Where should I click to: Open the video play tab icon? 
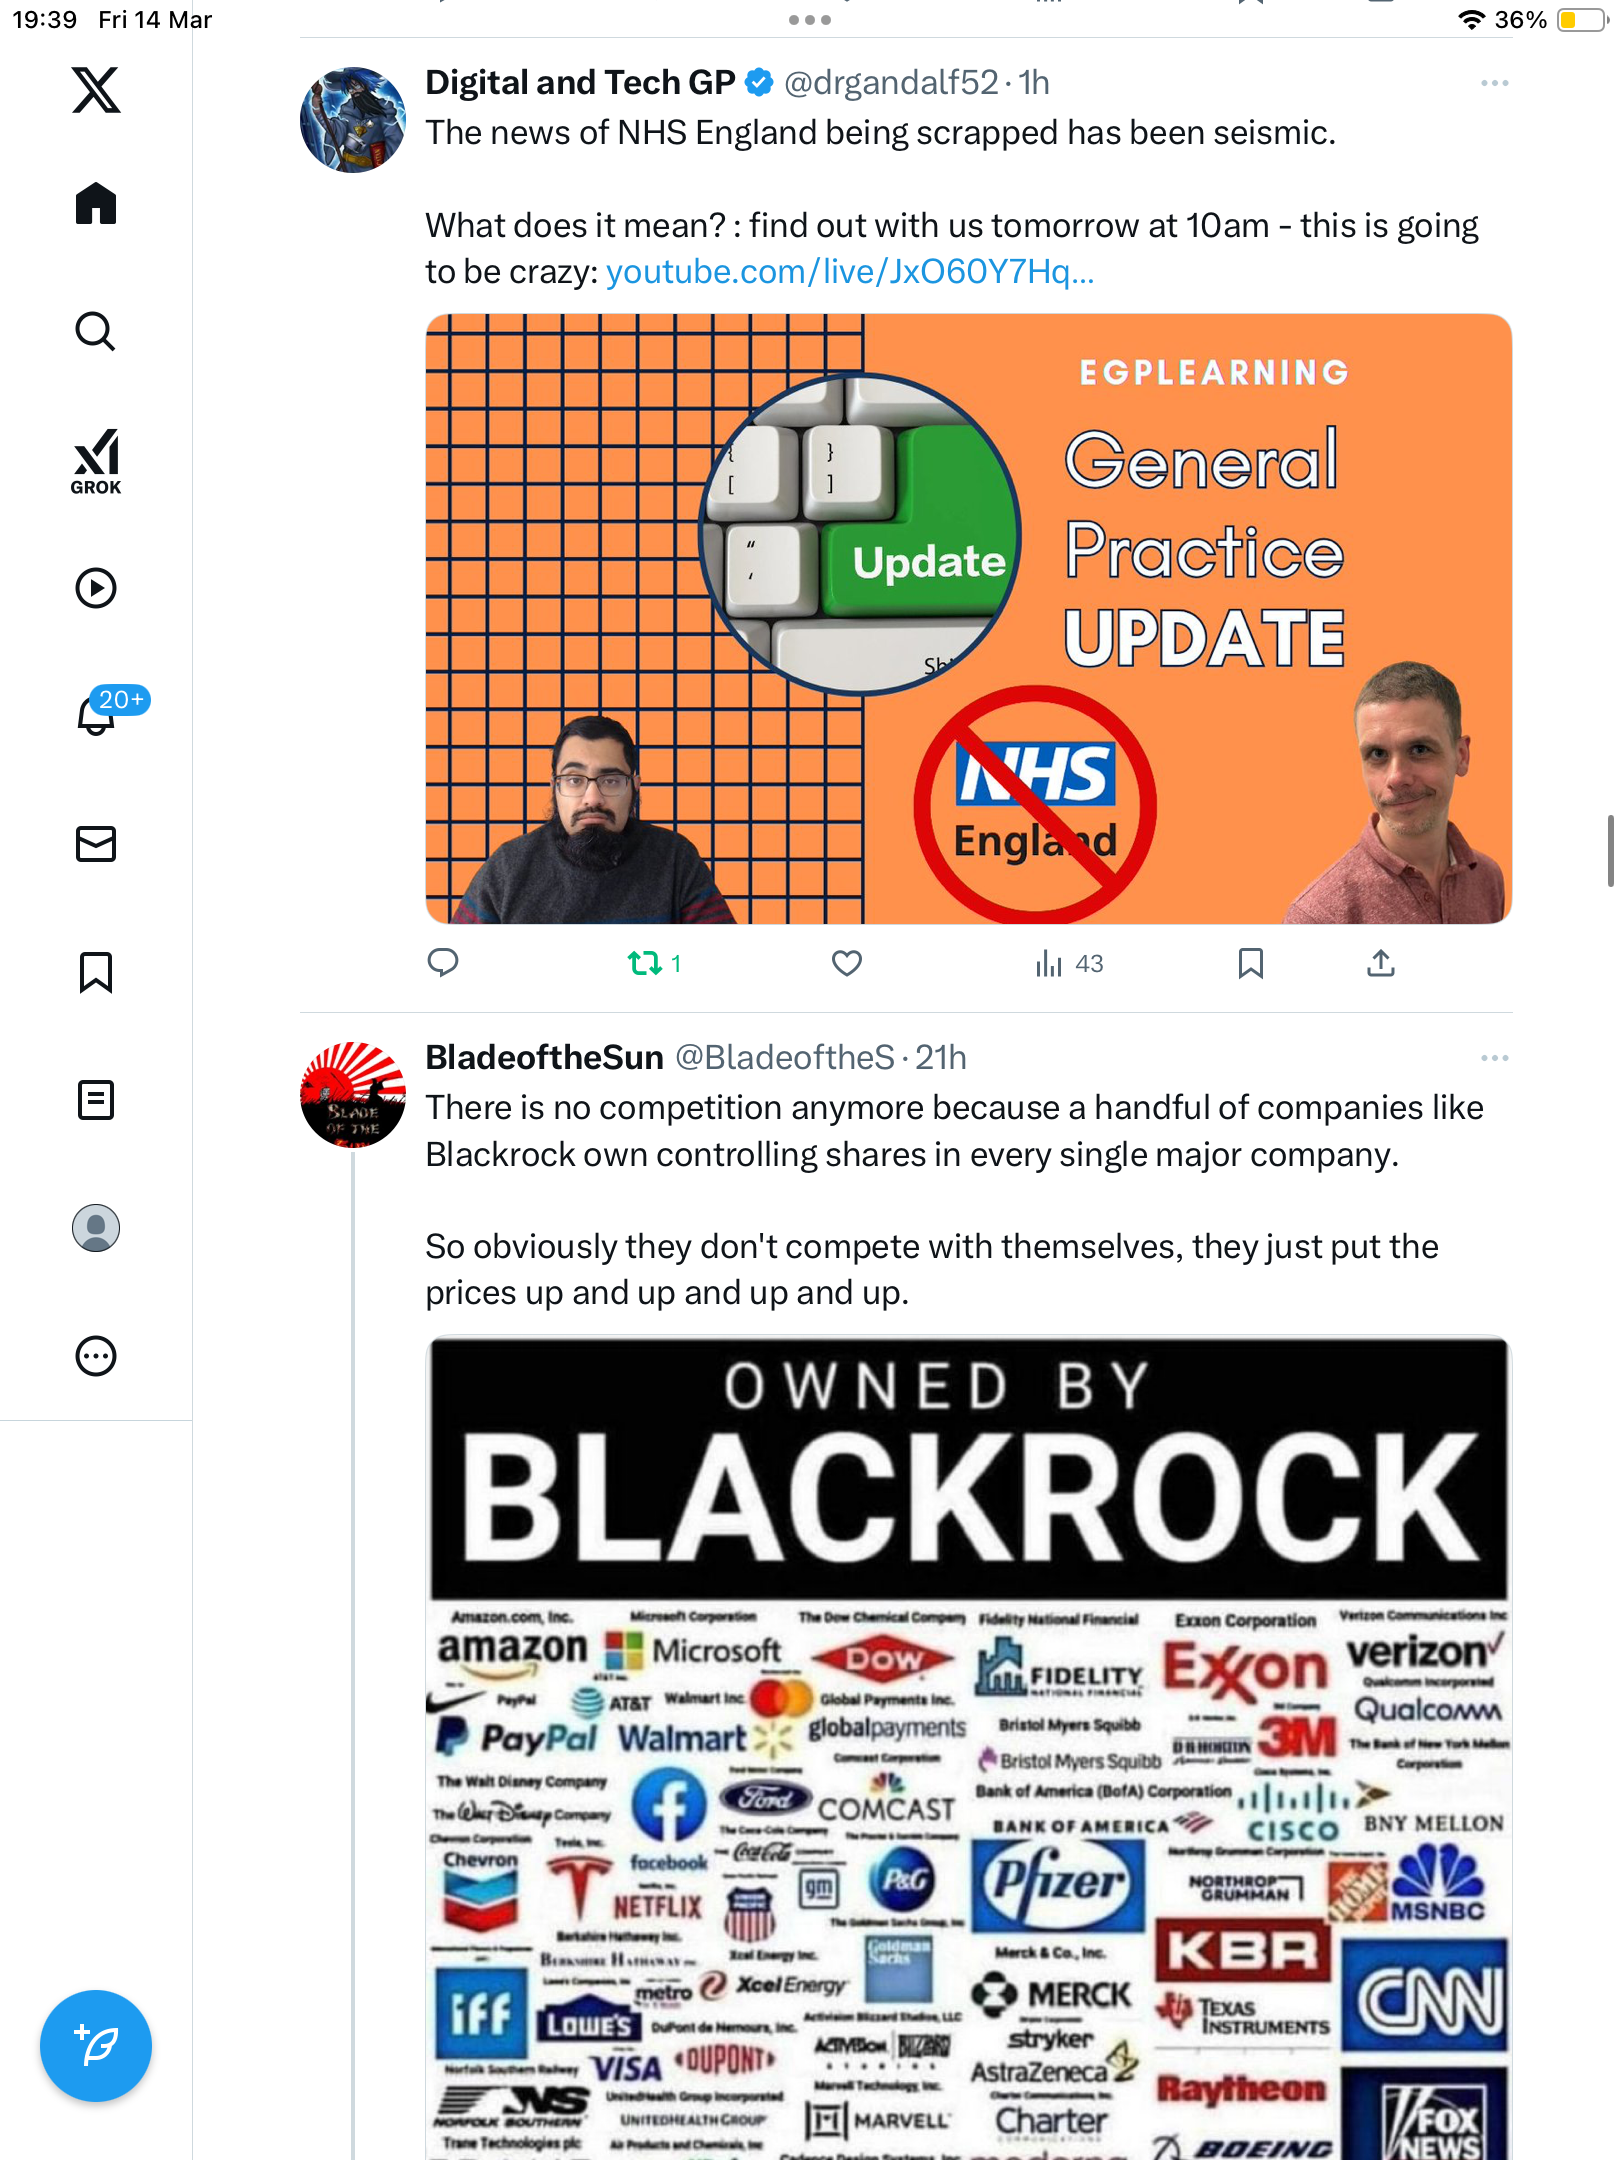pyautogui.click(x=96, y=588)
